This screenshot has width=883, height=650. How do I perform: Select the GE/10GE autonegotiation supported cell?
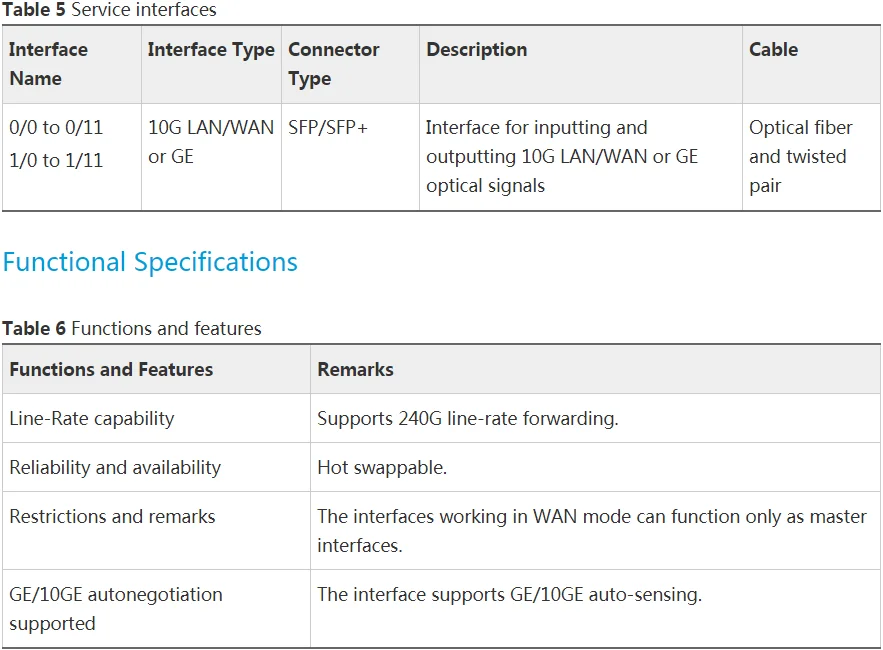[157, 608]
